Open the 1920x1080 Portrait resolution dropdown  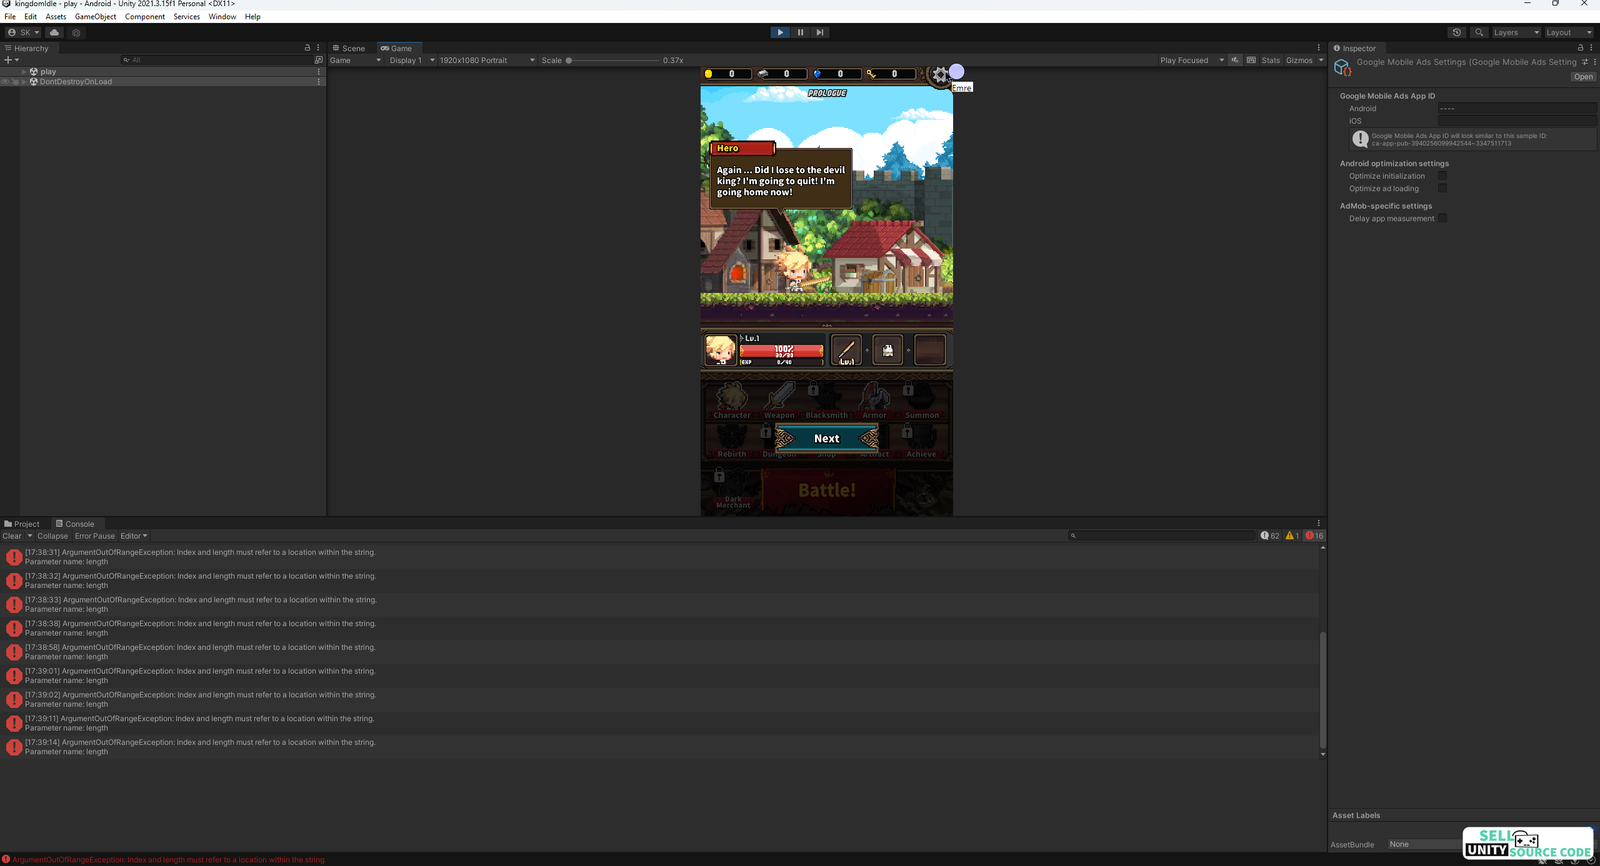[487, 60]
